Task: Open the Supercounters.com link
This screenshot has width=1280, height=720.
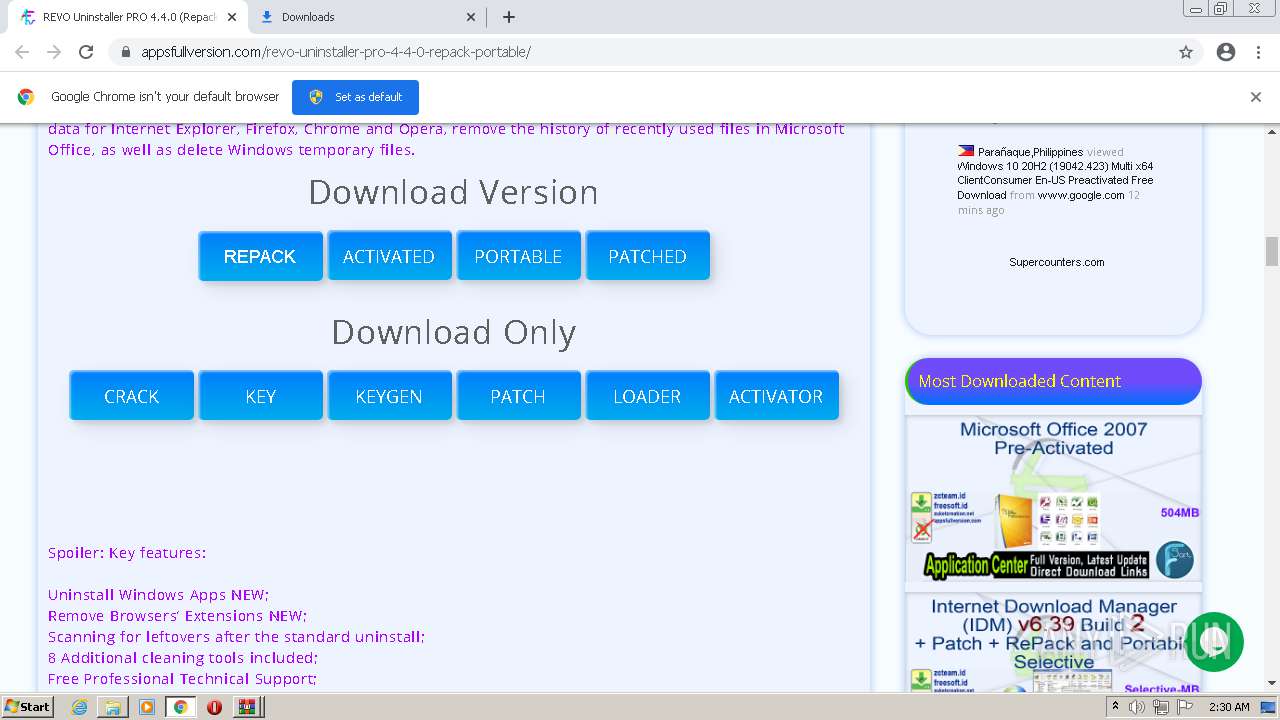Action: click(1057, 262)
